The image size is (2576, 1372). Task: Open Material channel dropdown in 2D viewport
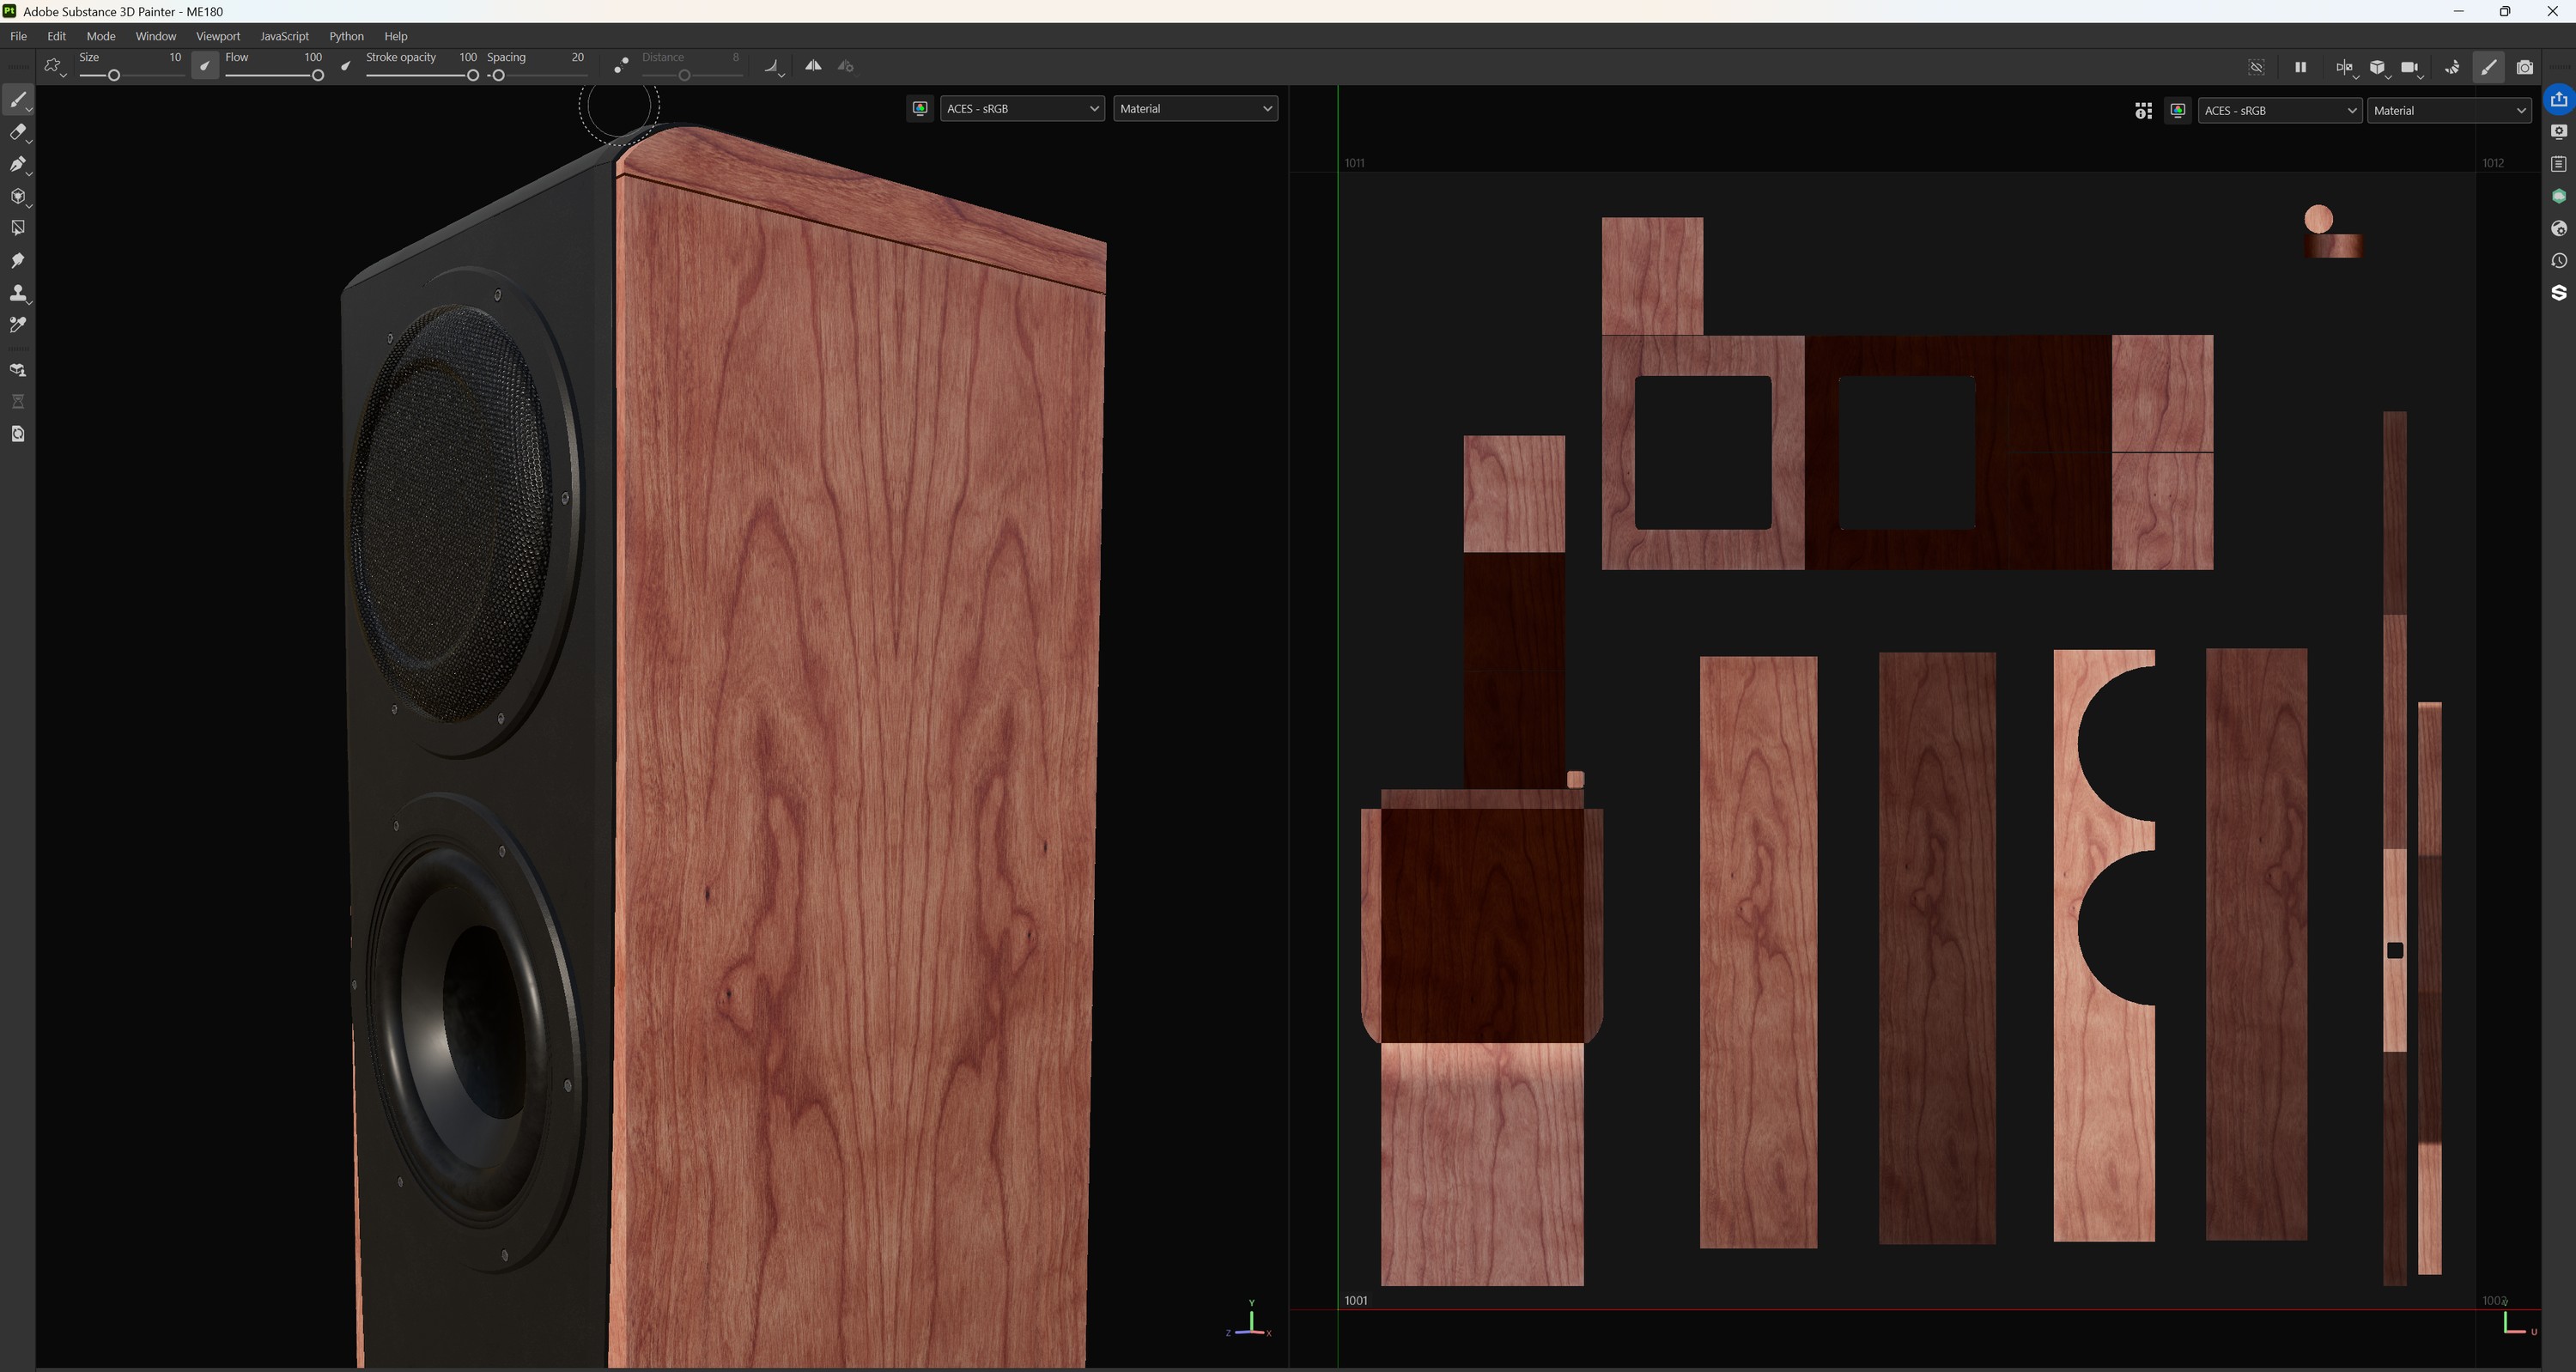click(x=2449, y=110)
